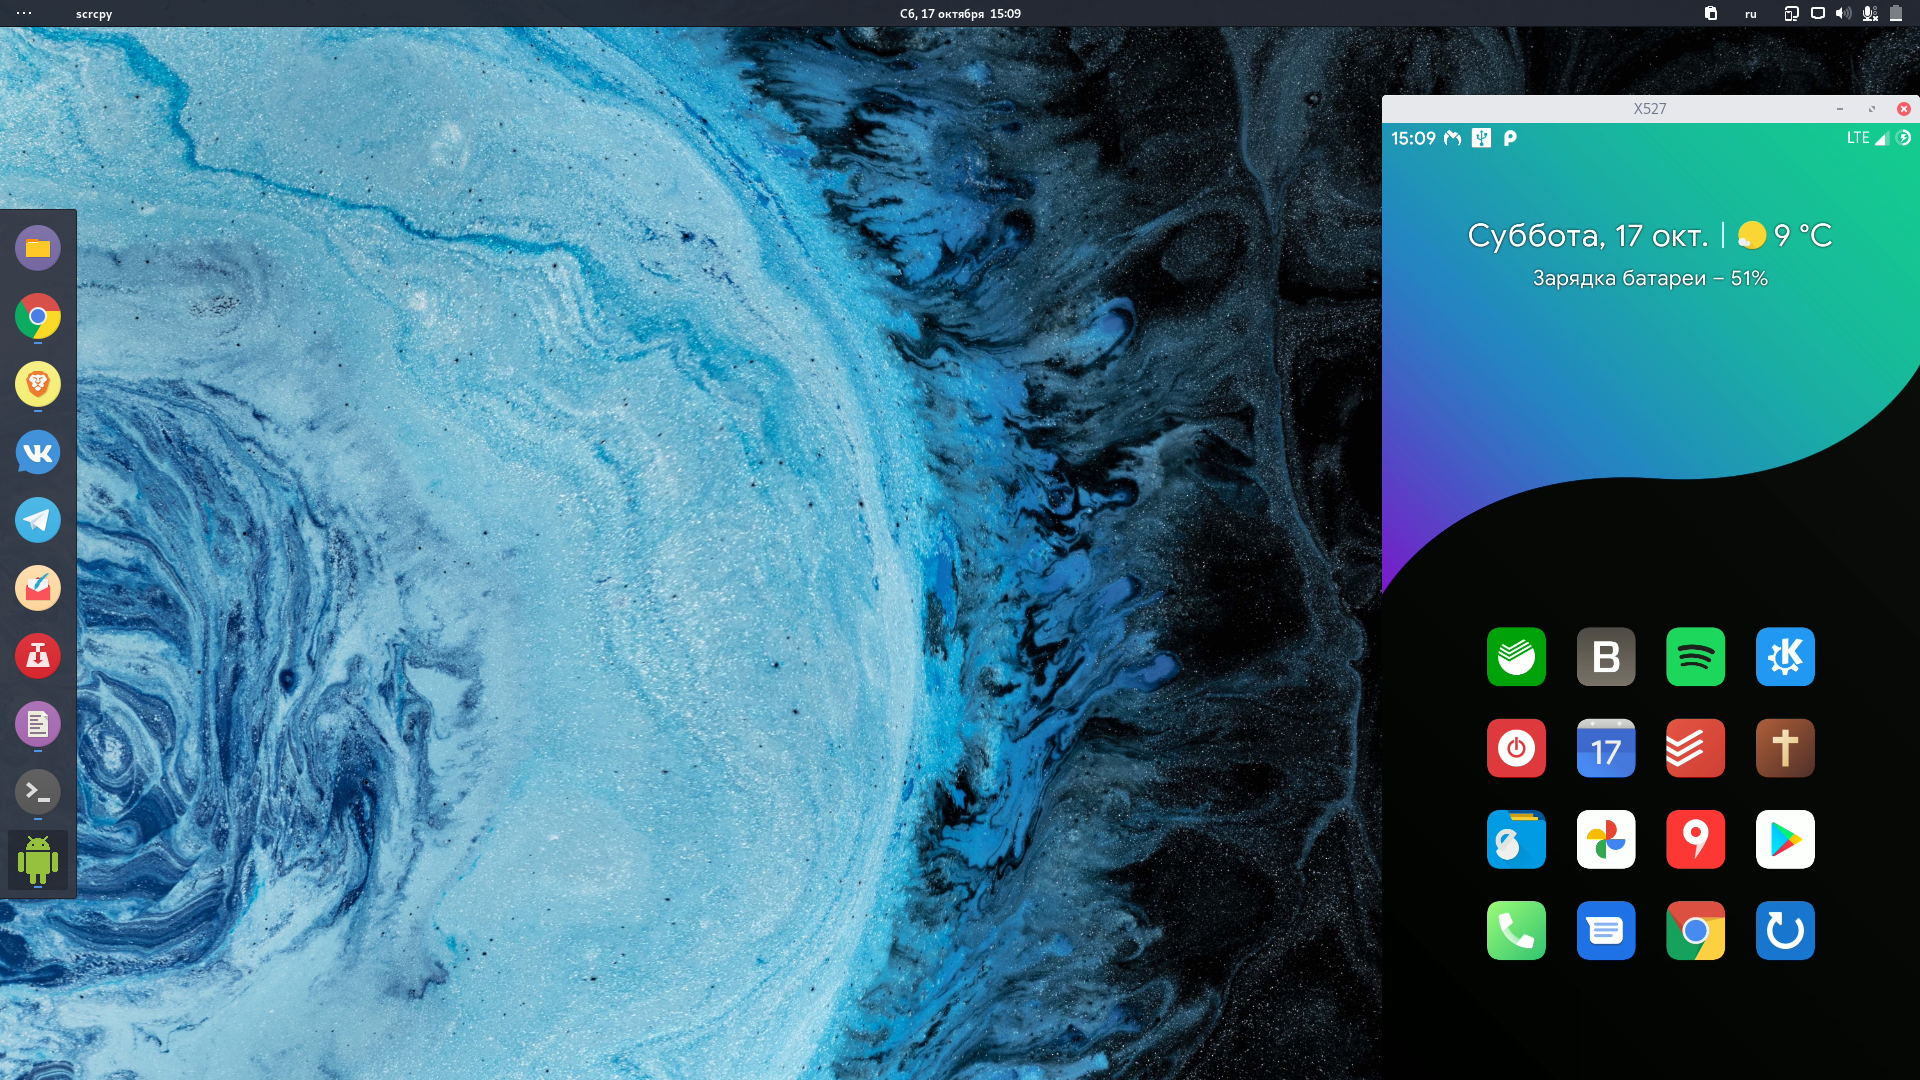Screen dimensions: 1920x1080
Task: Open Files from the desktop dock
Action: pos(38,248)
